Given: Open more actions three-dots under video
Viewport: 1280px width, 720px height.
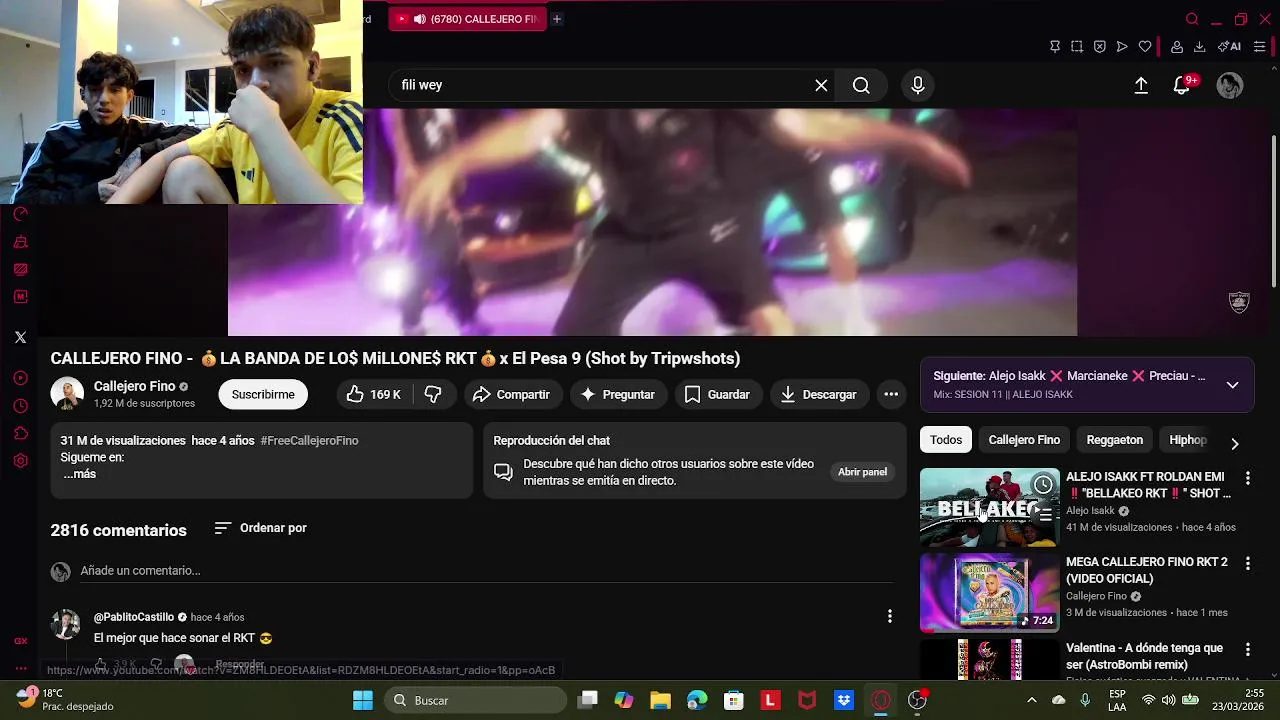Looking at the screenshot, I should point(891,394).
